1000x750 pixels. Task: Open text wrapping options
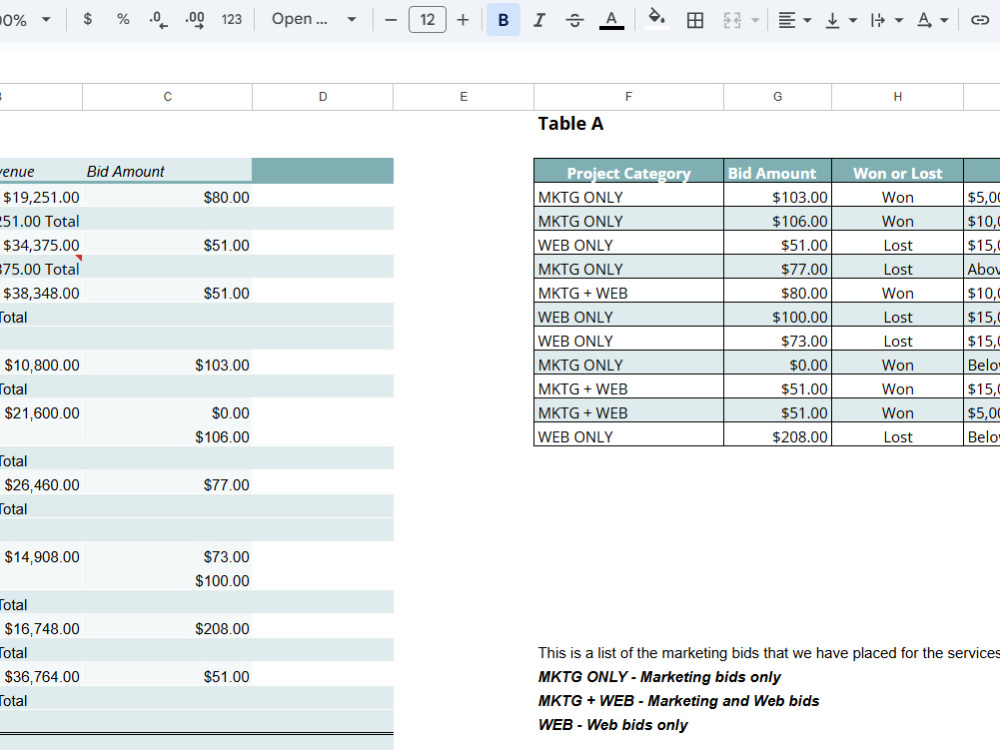tap(886, 20)
